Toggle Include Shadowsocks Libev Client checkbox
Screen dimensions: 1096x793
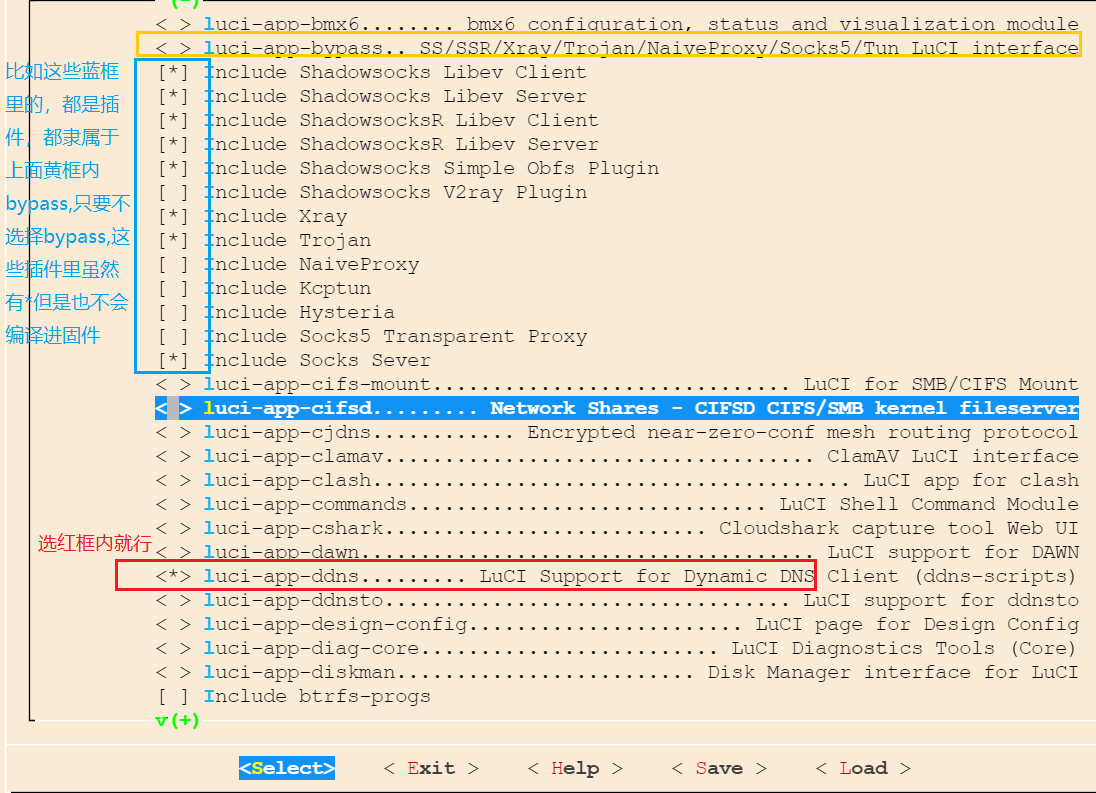[173, 72]
